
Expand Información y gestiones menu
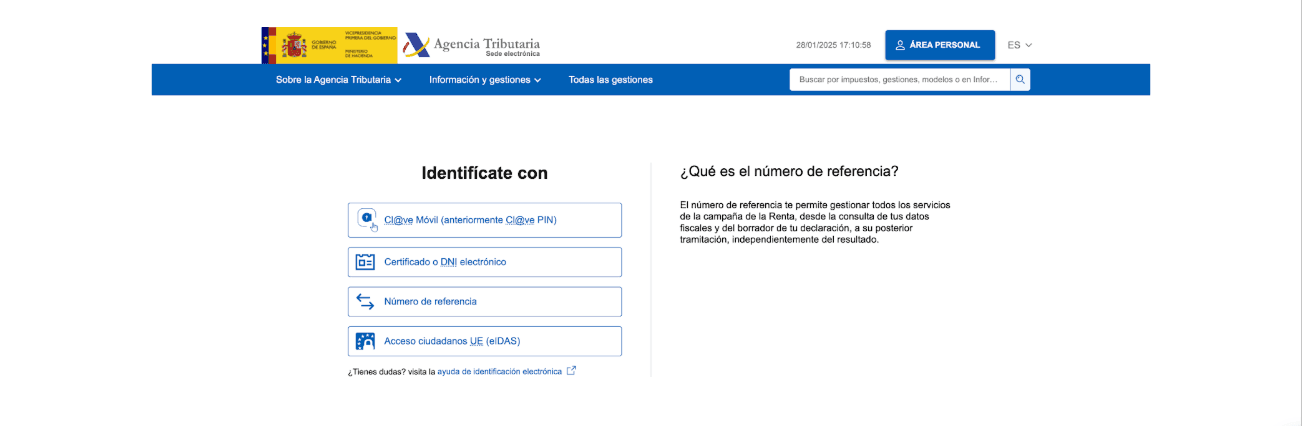point(485,80)
